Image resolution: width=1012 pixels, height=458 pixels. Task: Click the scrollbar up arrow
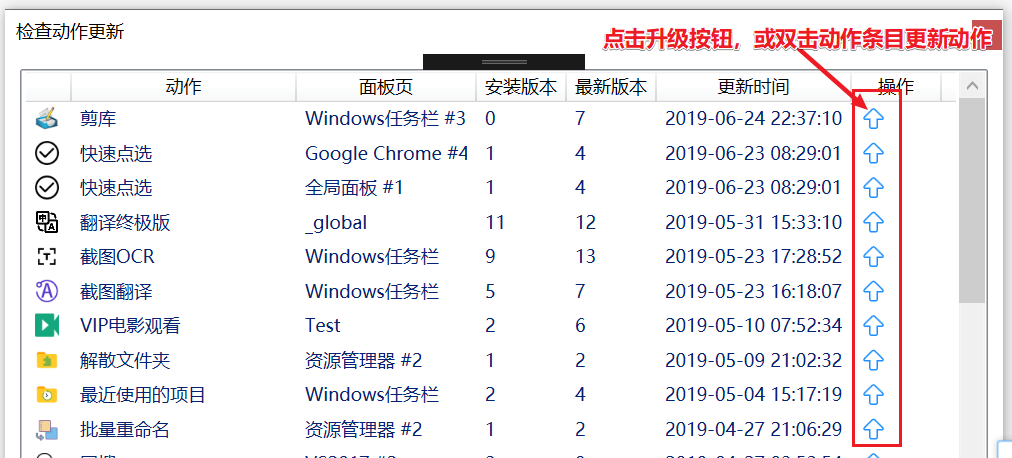(972, 85)
